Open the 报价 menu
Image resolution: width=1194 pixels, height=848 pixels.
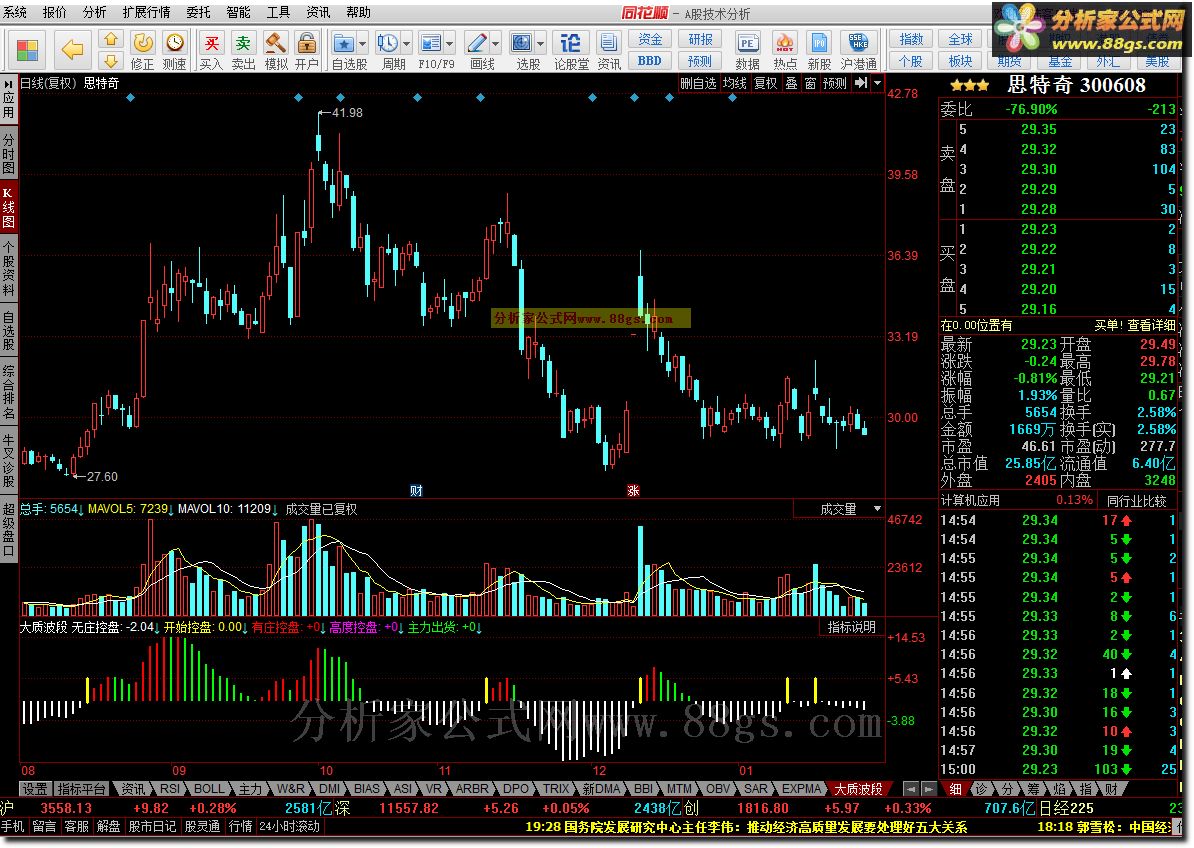(54, 12)
